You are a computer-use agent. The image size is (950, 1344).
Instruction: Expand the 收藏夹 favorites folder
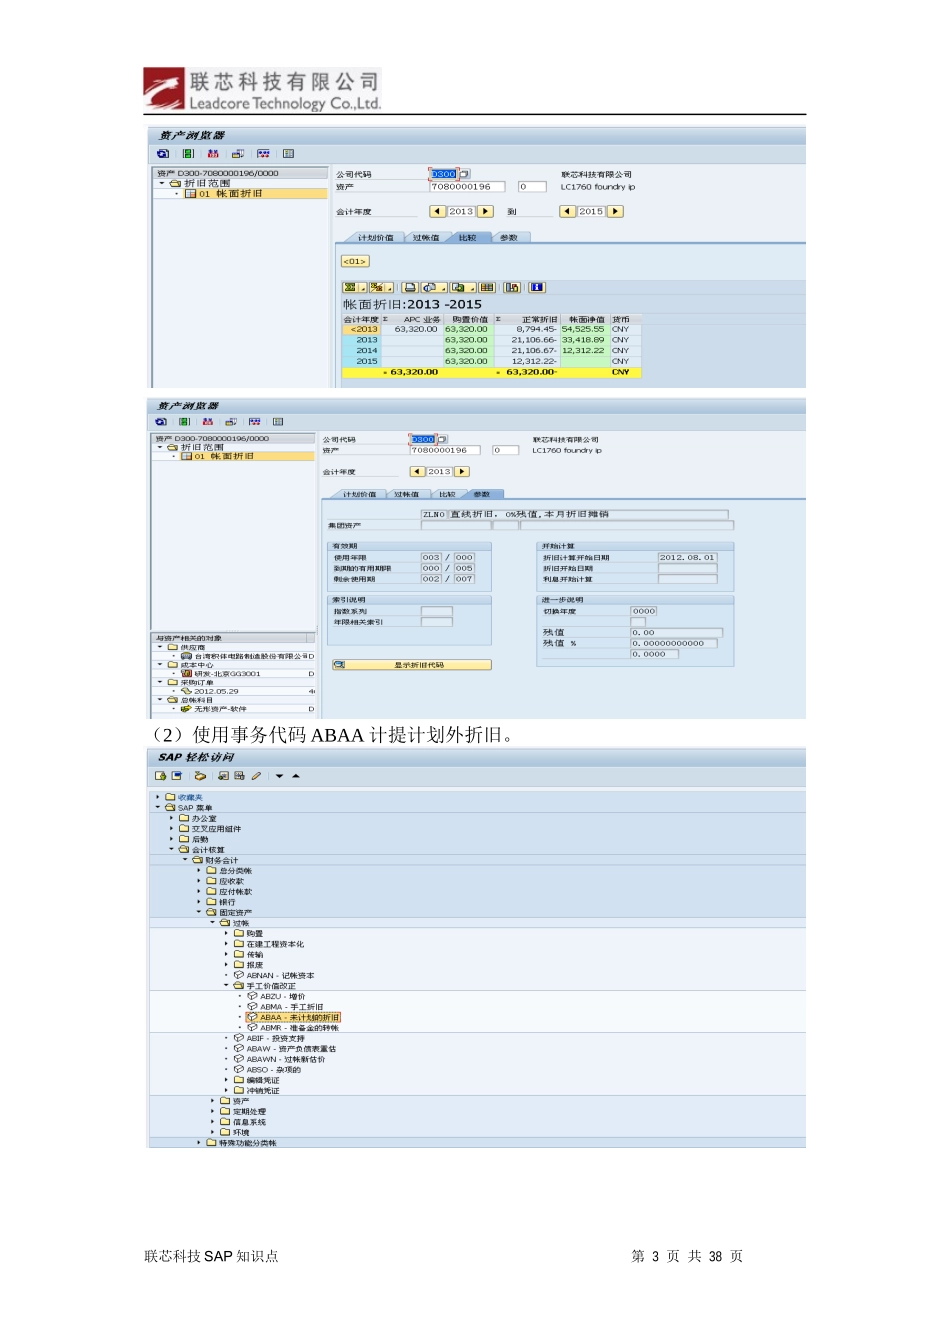coord(158,797)
